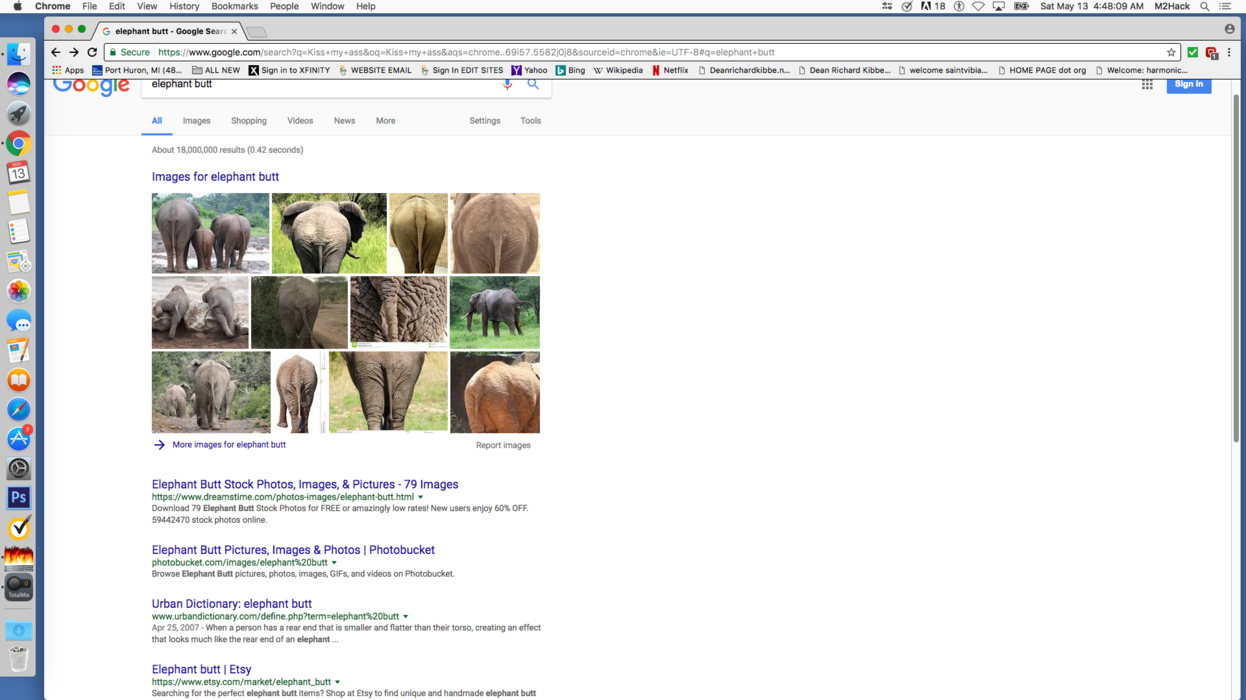Viewport: 1246px width, 700px height.
Task: Click the Chrome profile avatar icon
Action: [x=1229, y=30]
